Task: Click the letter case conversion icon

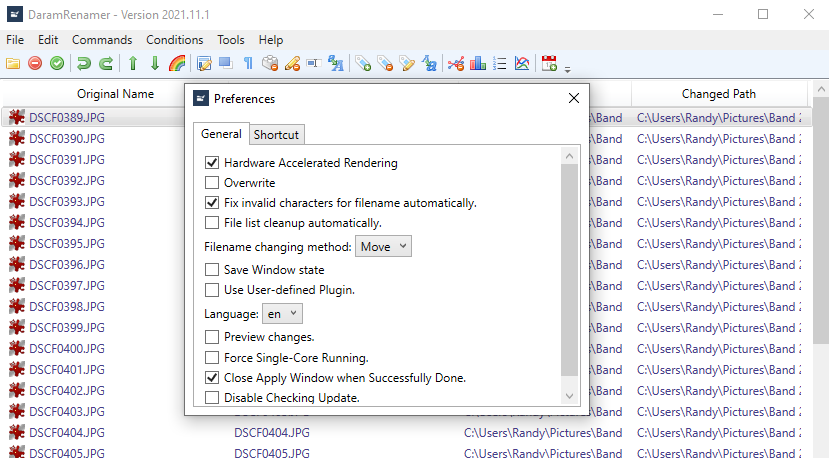Action: pyautogui.click(x=336, y=64)
